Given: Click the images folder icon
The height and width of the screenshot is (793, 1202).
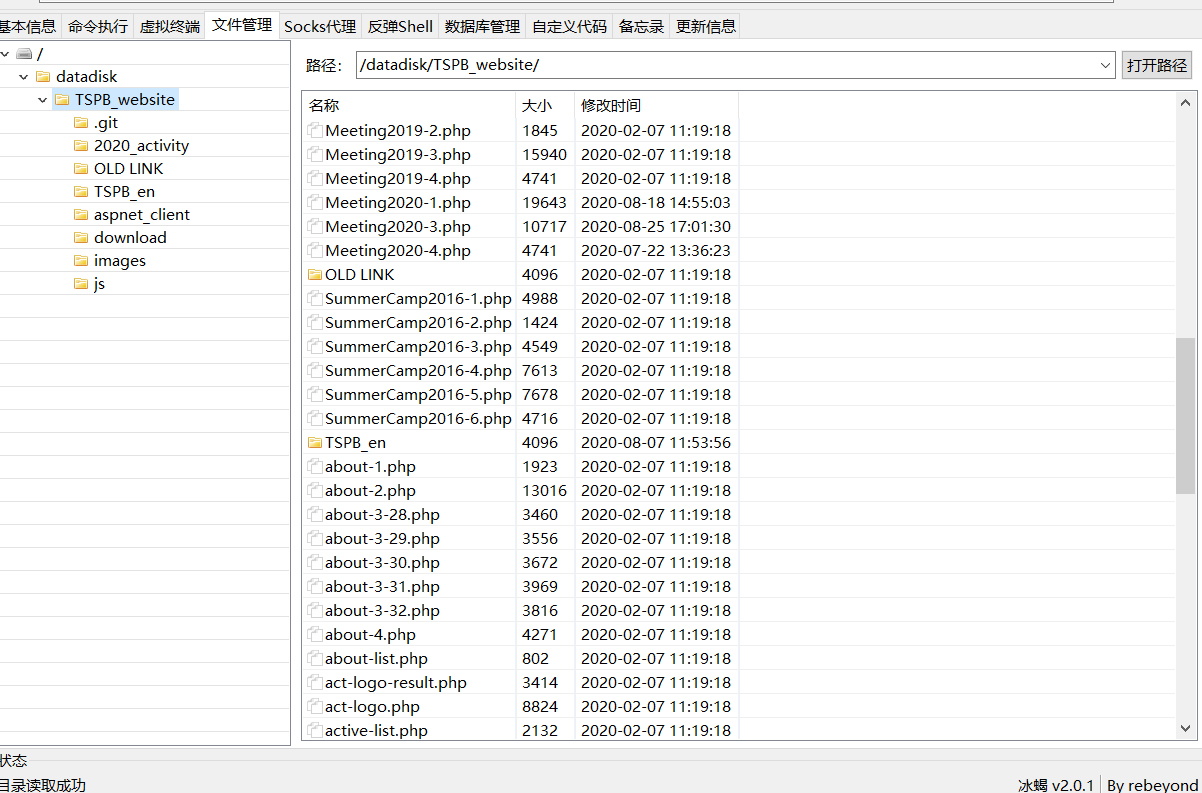Looking at the screenshot, I should (81, 261).
